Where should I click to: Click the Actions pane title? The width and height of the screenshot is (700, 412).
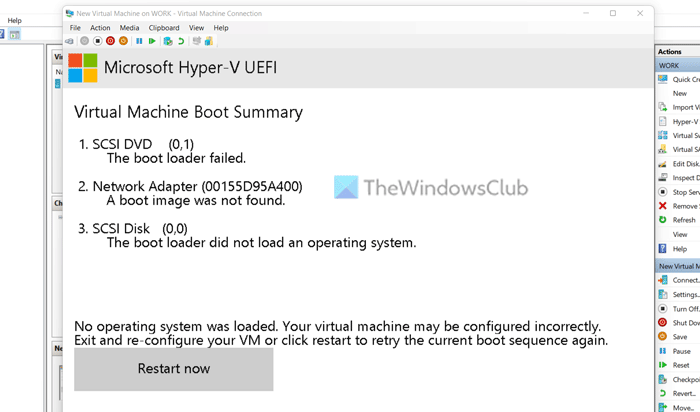pyautogui.click(x=670, y=52)
